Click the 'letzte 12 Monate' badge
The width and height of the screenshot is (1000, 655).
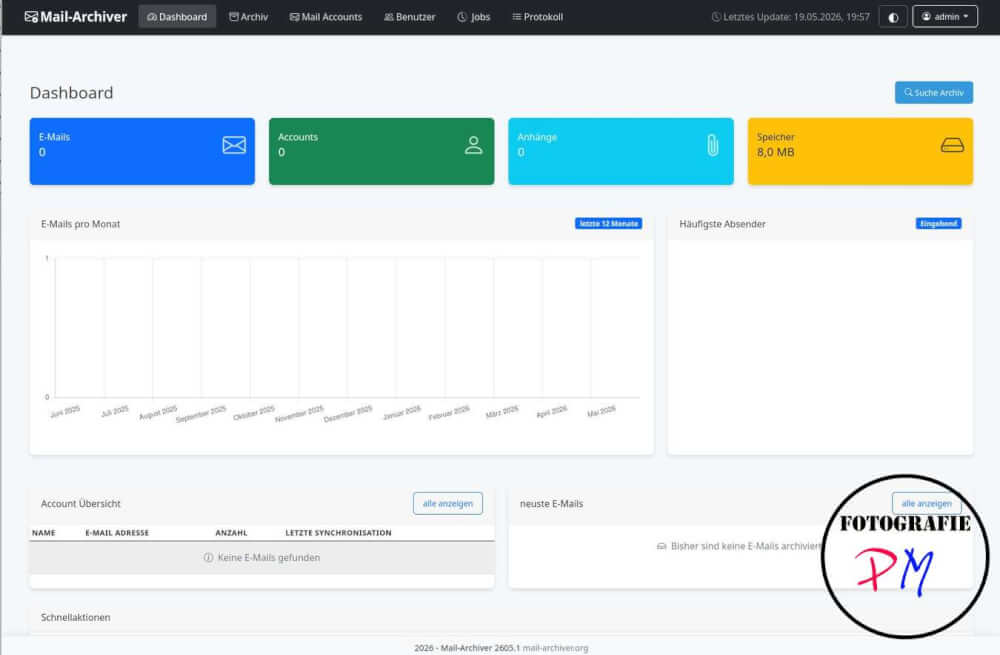[608, 224]
